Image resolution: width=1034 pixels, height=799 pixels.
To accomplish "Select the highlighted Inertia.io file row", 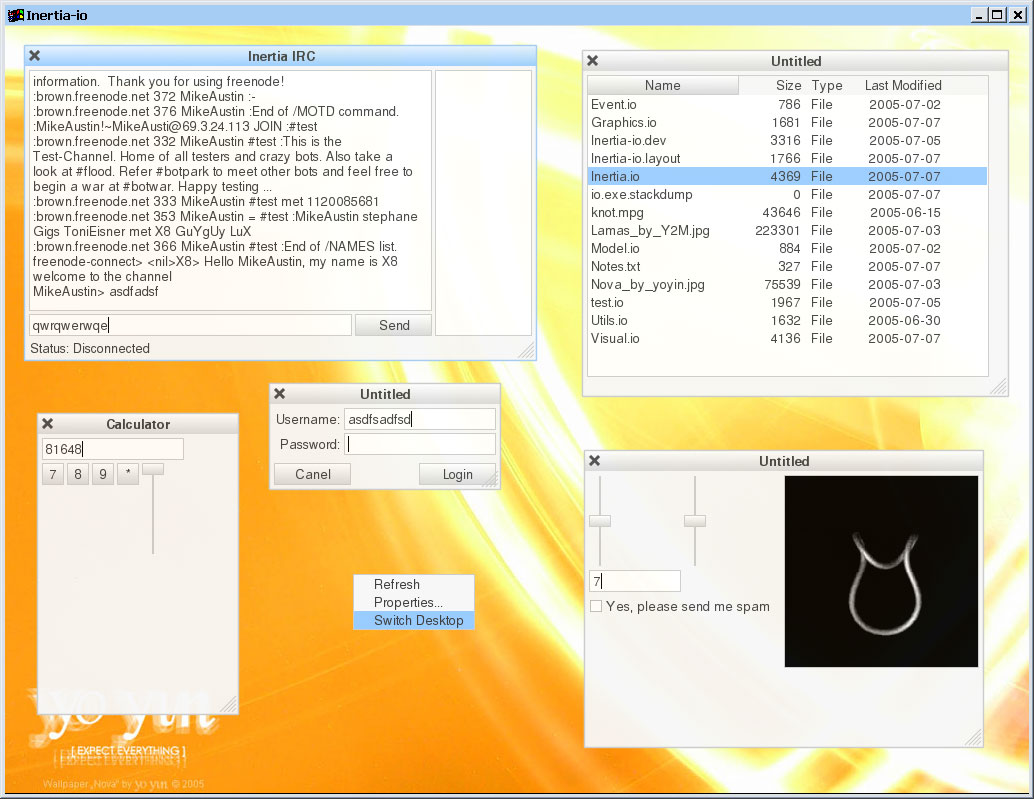I will click(x=787, y=176).
